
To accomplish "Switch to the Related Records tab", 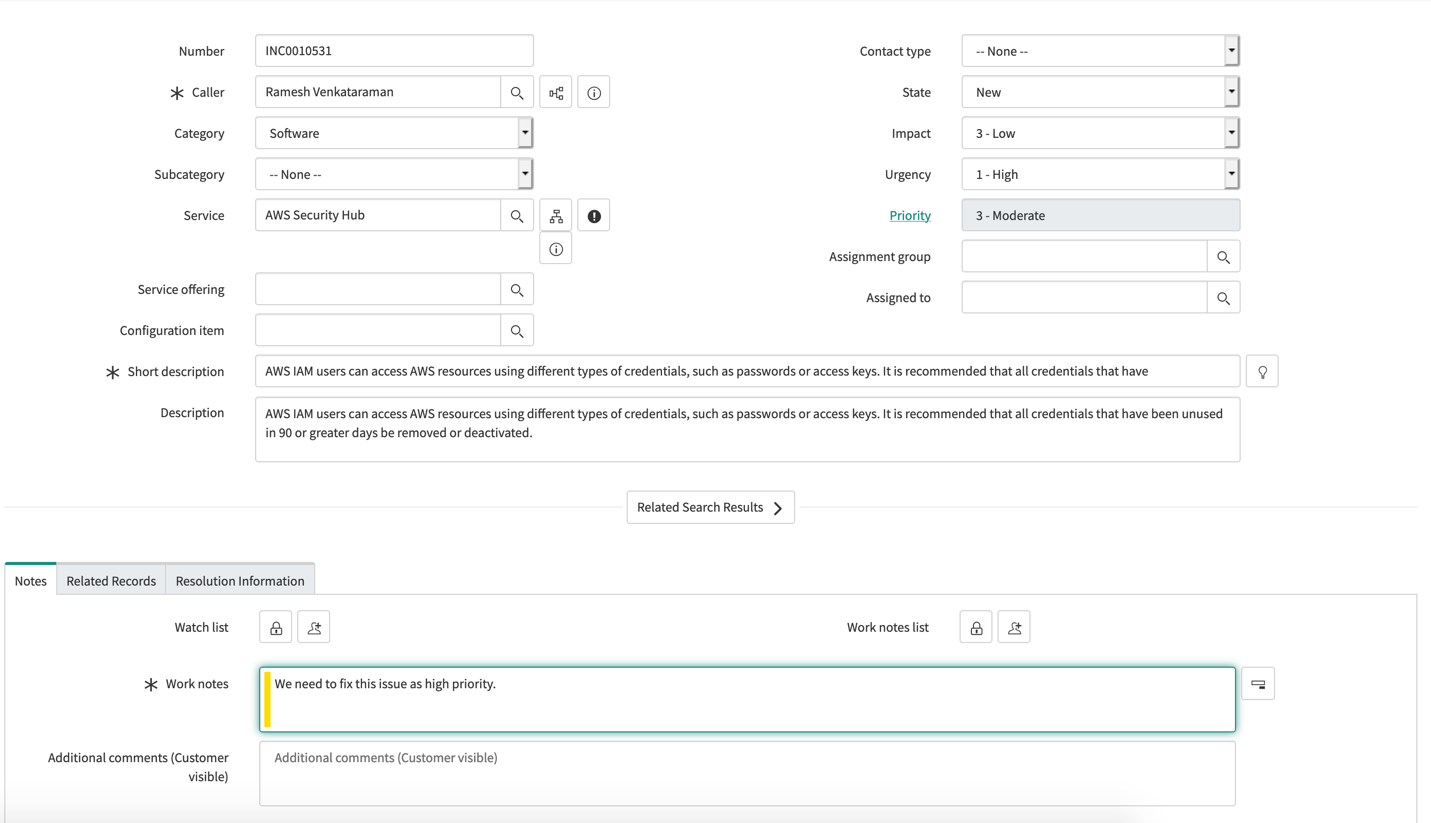I will pyautogui.click(x=110, y=580).
